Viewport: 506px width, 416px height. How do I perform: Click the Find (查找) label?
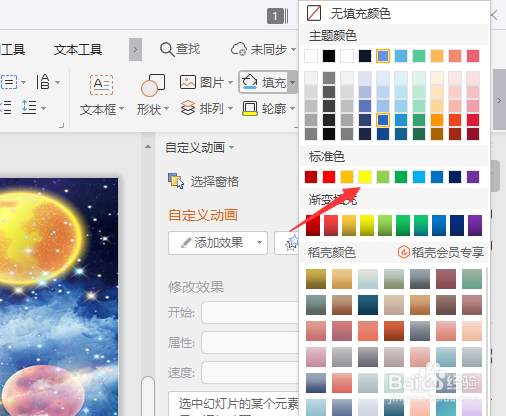pos(188,49)
